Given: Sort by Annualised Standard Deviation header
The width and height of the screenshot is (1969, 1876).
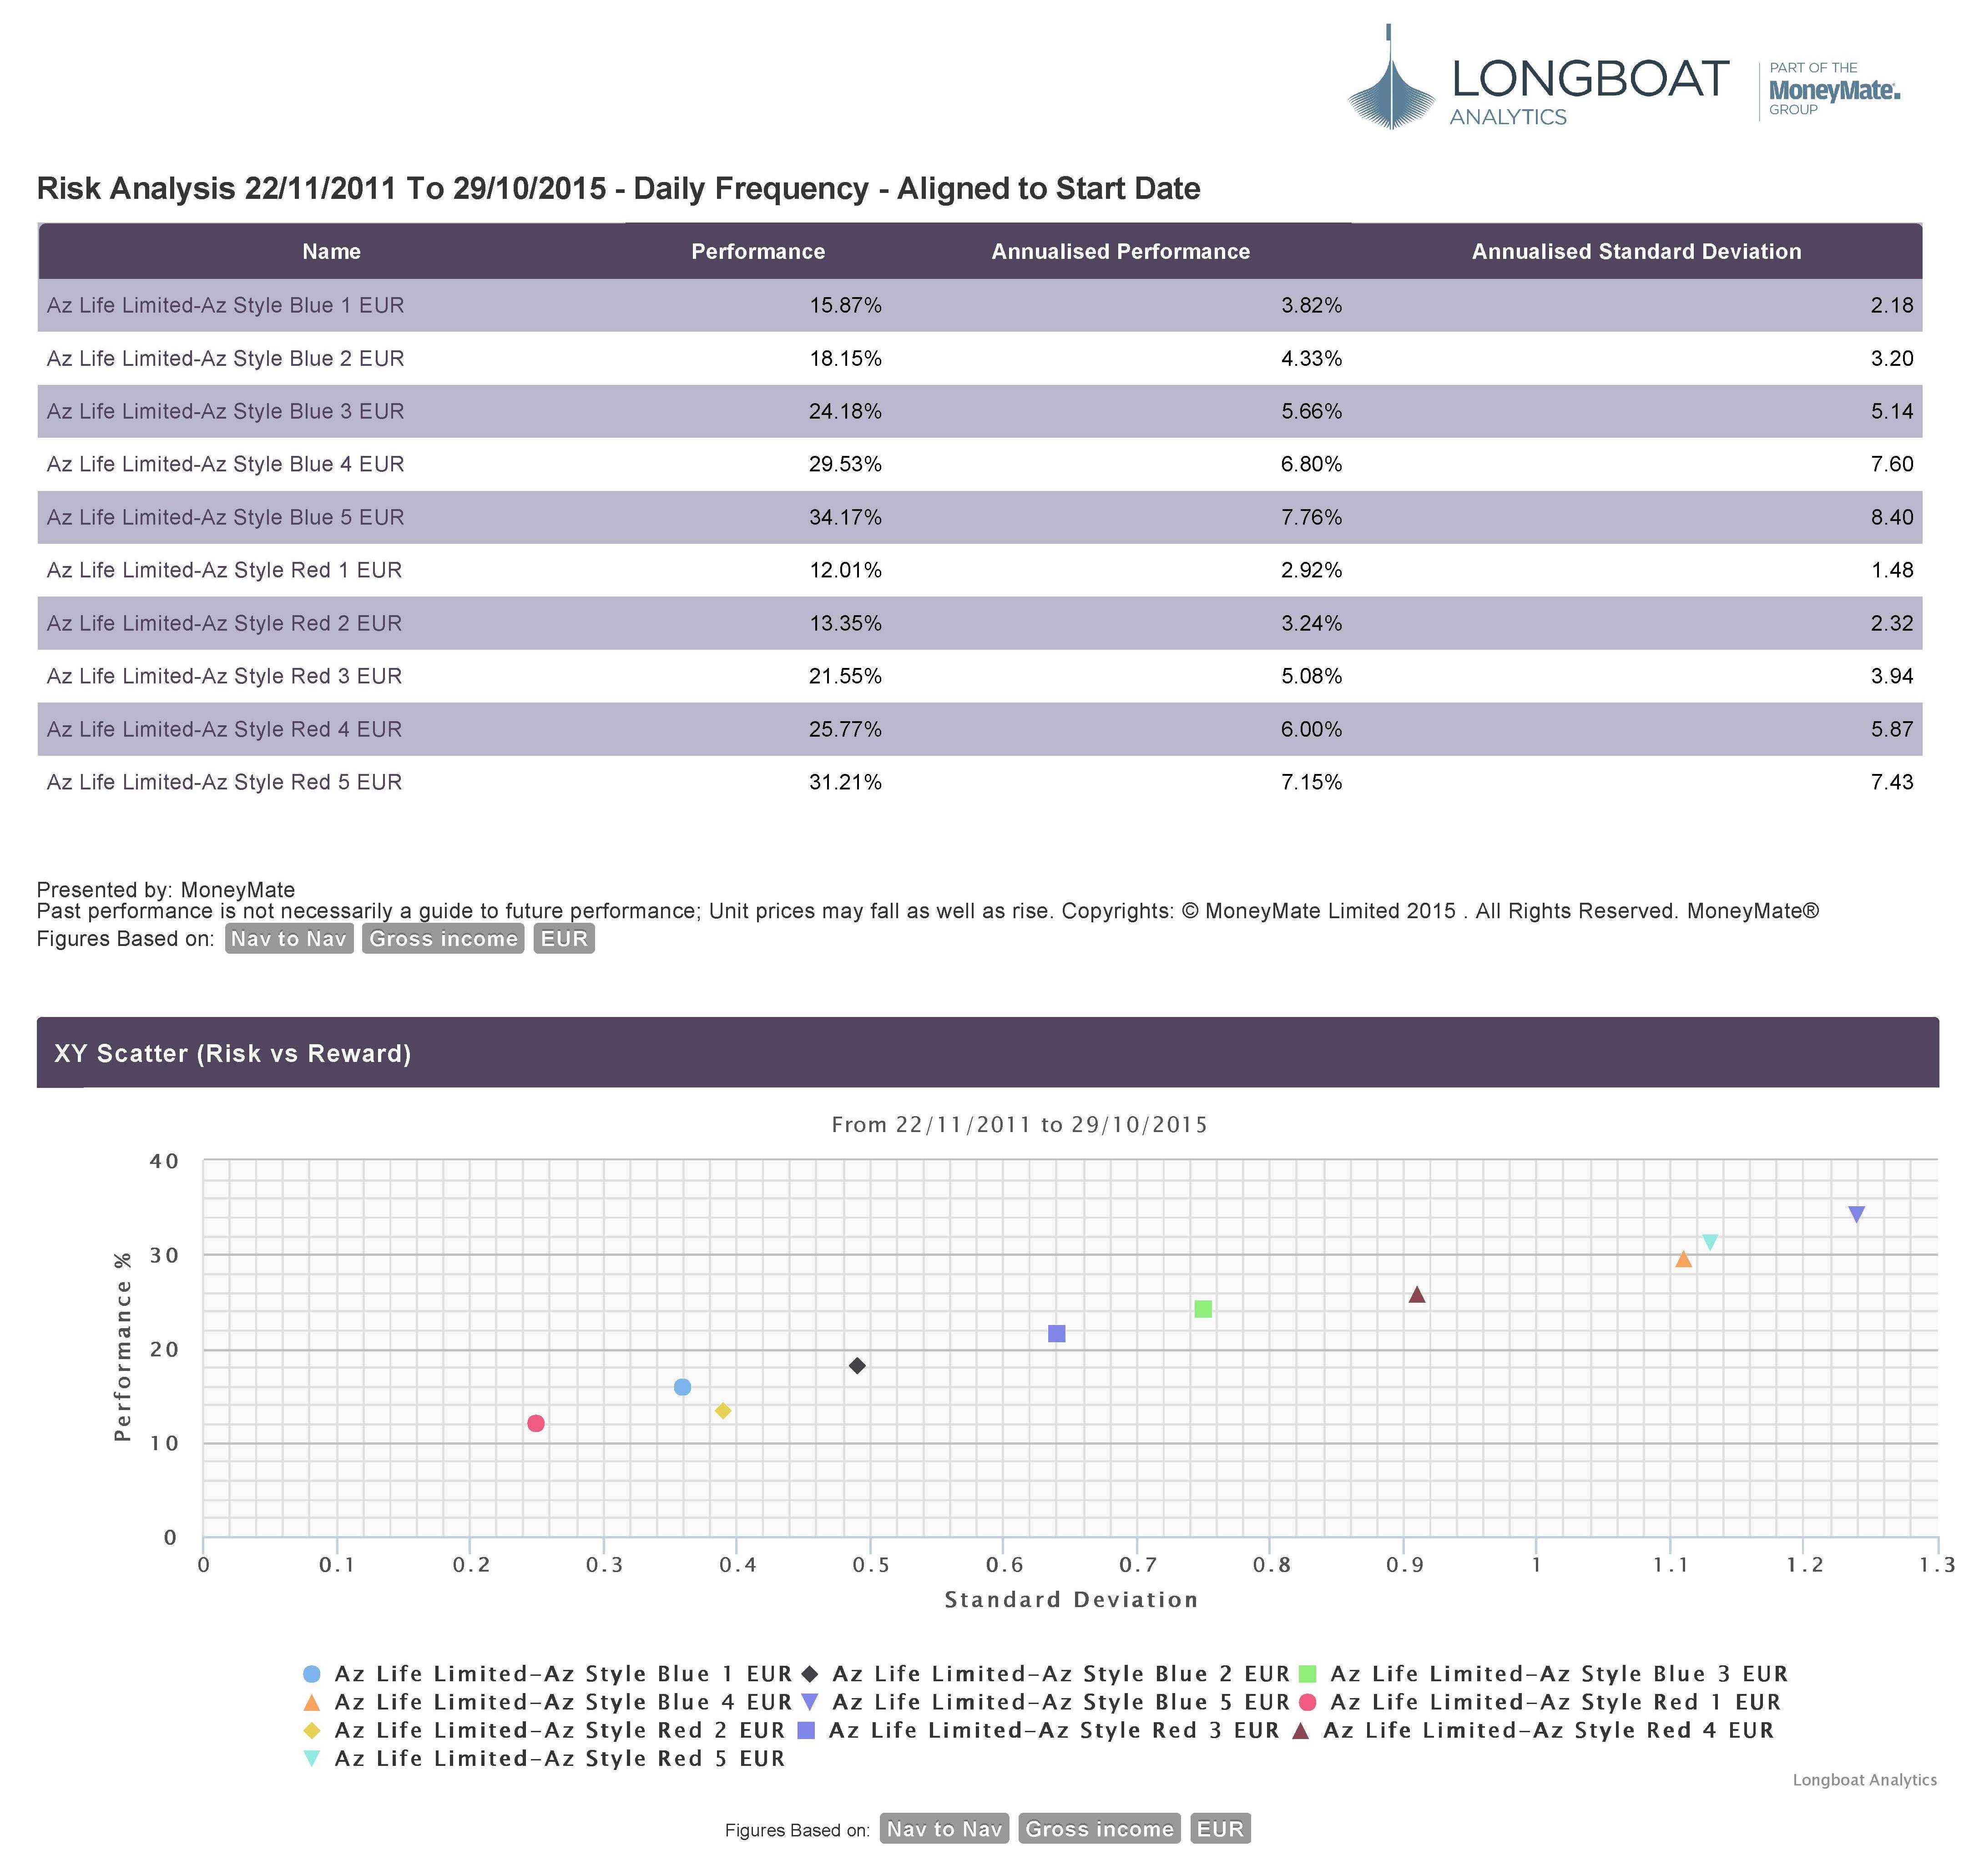Looking at the screenshot, I should [x=1636, y=251].
